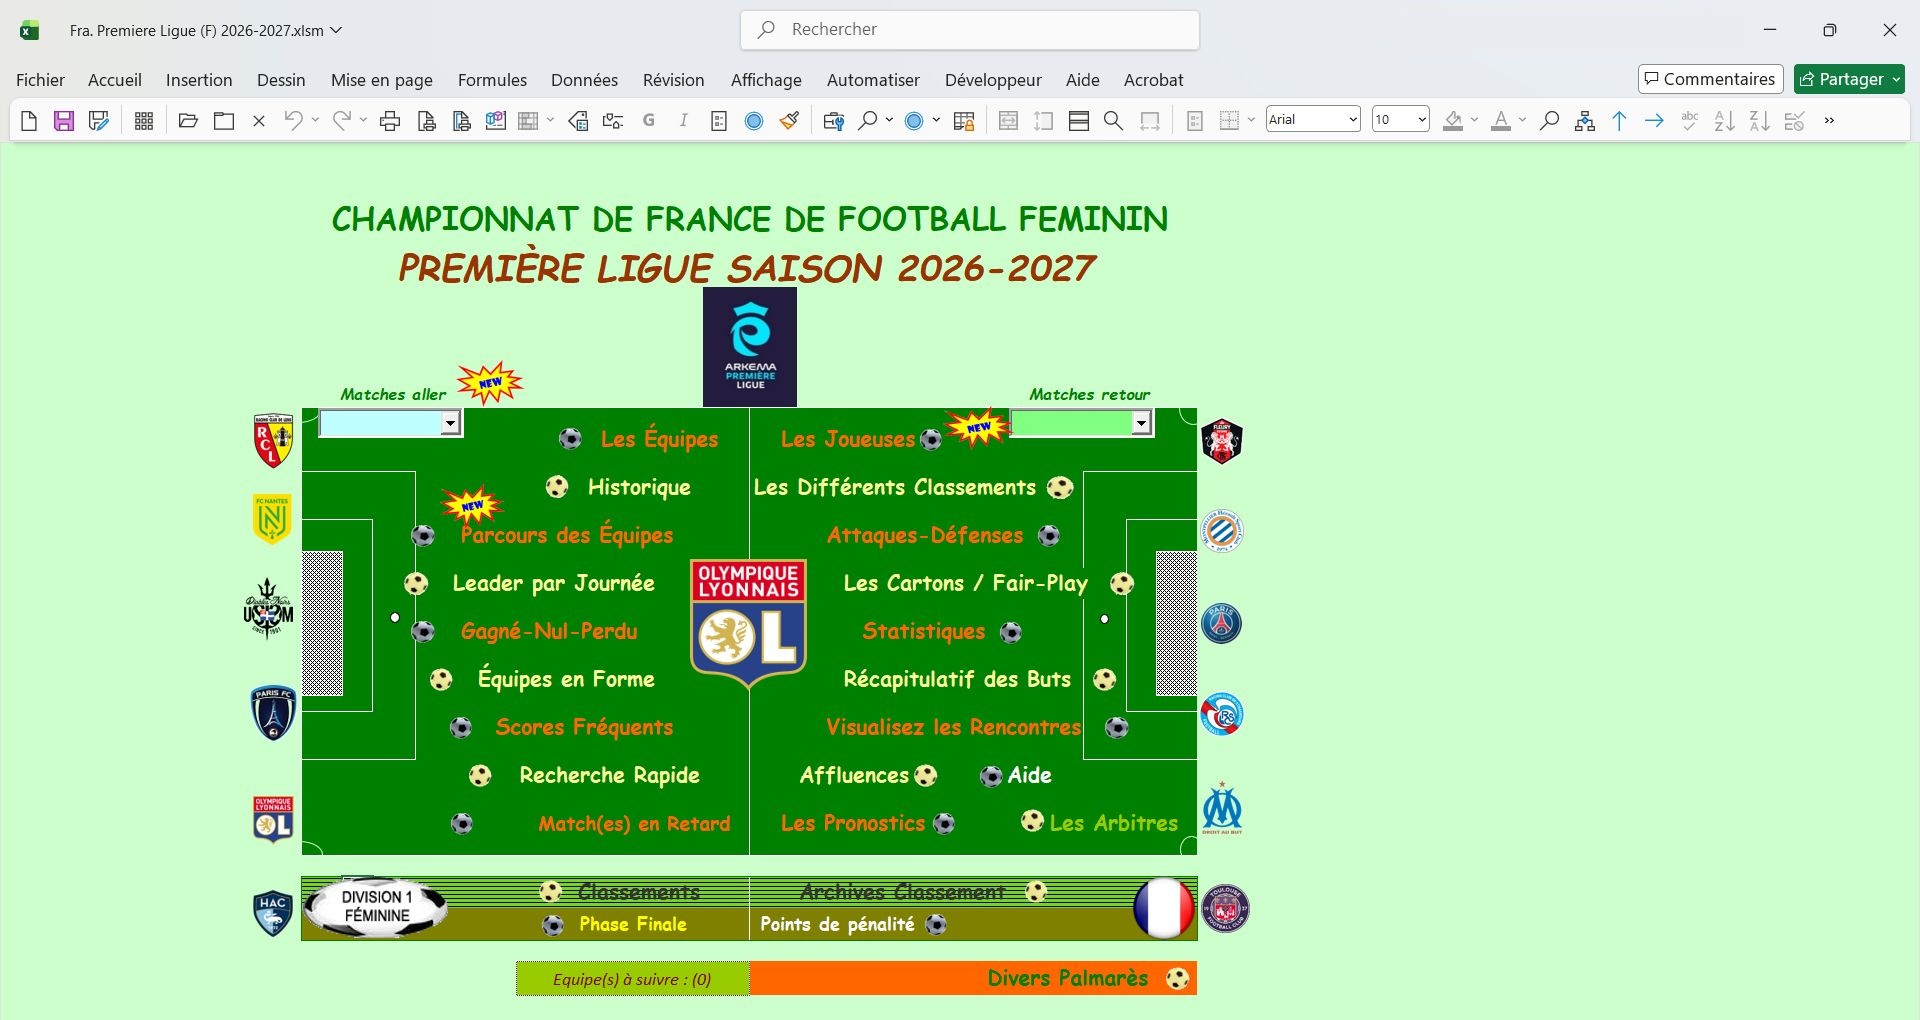Click the hierarchy org chart icon
Image resolution: width=1920 pixels, height=1020 pixels.
click(x=1585, y=121)
